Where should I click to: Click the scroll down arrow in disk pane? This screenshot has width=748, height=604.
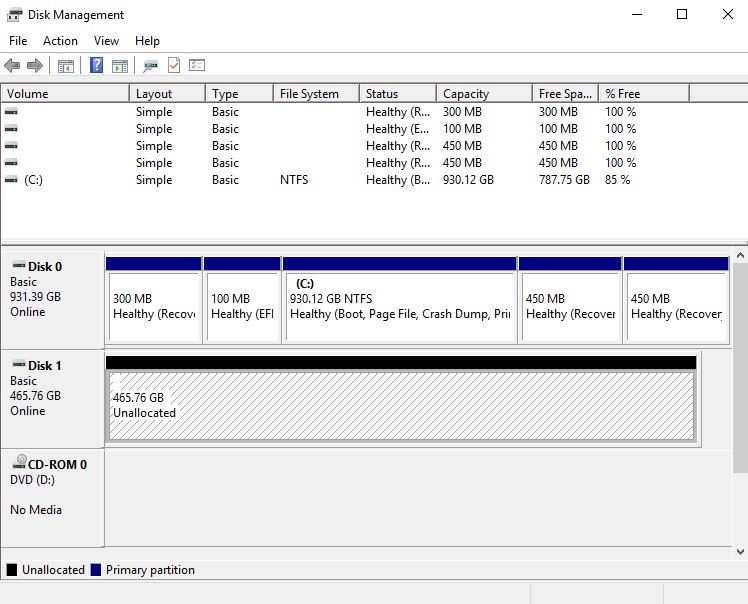coord(740,551)
